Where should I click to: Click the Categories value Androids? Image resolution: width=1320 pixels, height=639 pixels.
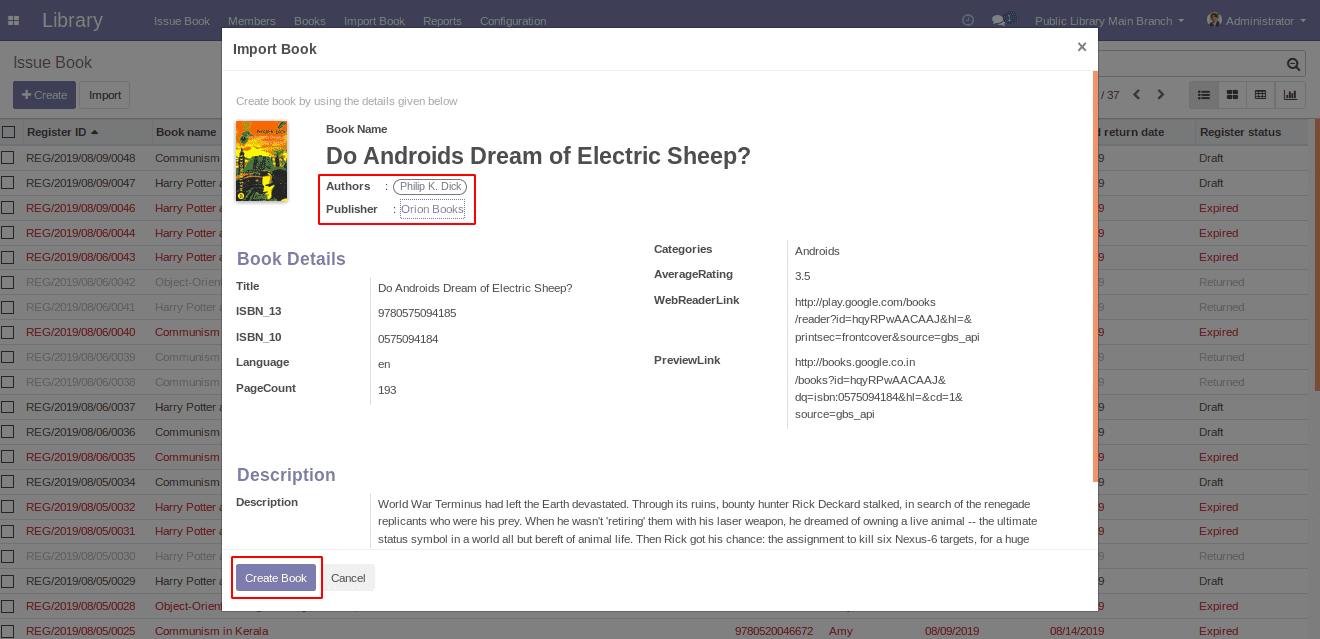tap(817, 251)
